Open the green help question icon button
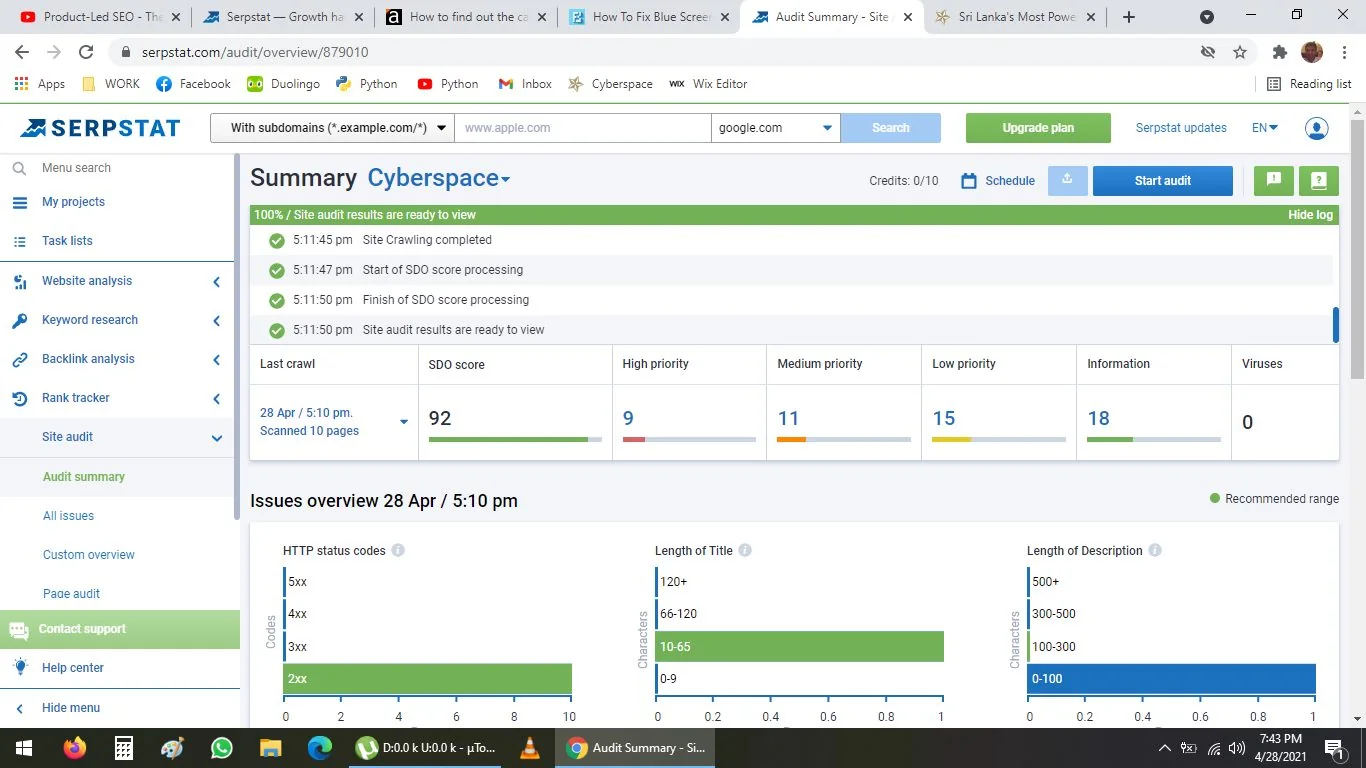The width and height of the screenshot is (1366, 768). pyautogui.click(x=1319, y=180)
